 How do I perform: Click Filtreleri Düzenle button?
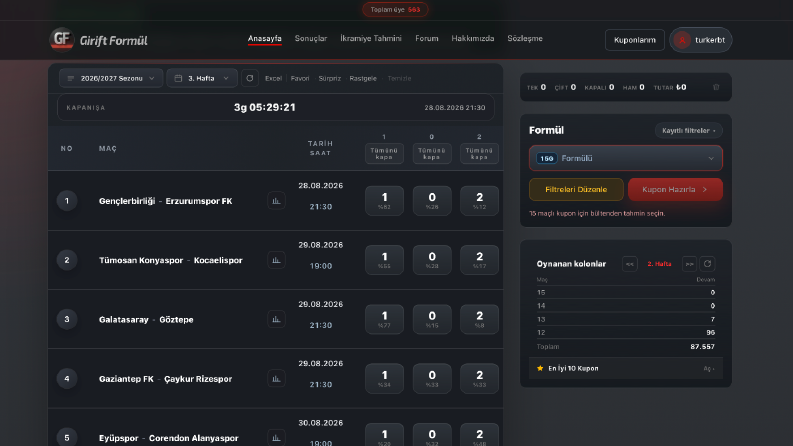coord(576,190)
